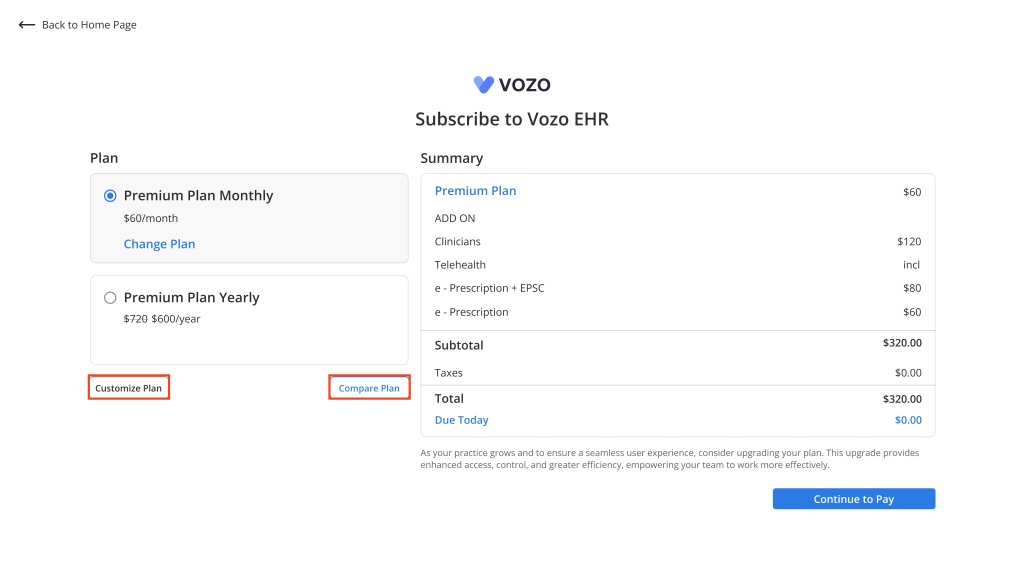Click the Premium Plan Monthly card title
Viewport: 1024px width, 576px height.
click(199, 195)
